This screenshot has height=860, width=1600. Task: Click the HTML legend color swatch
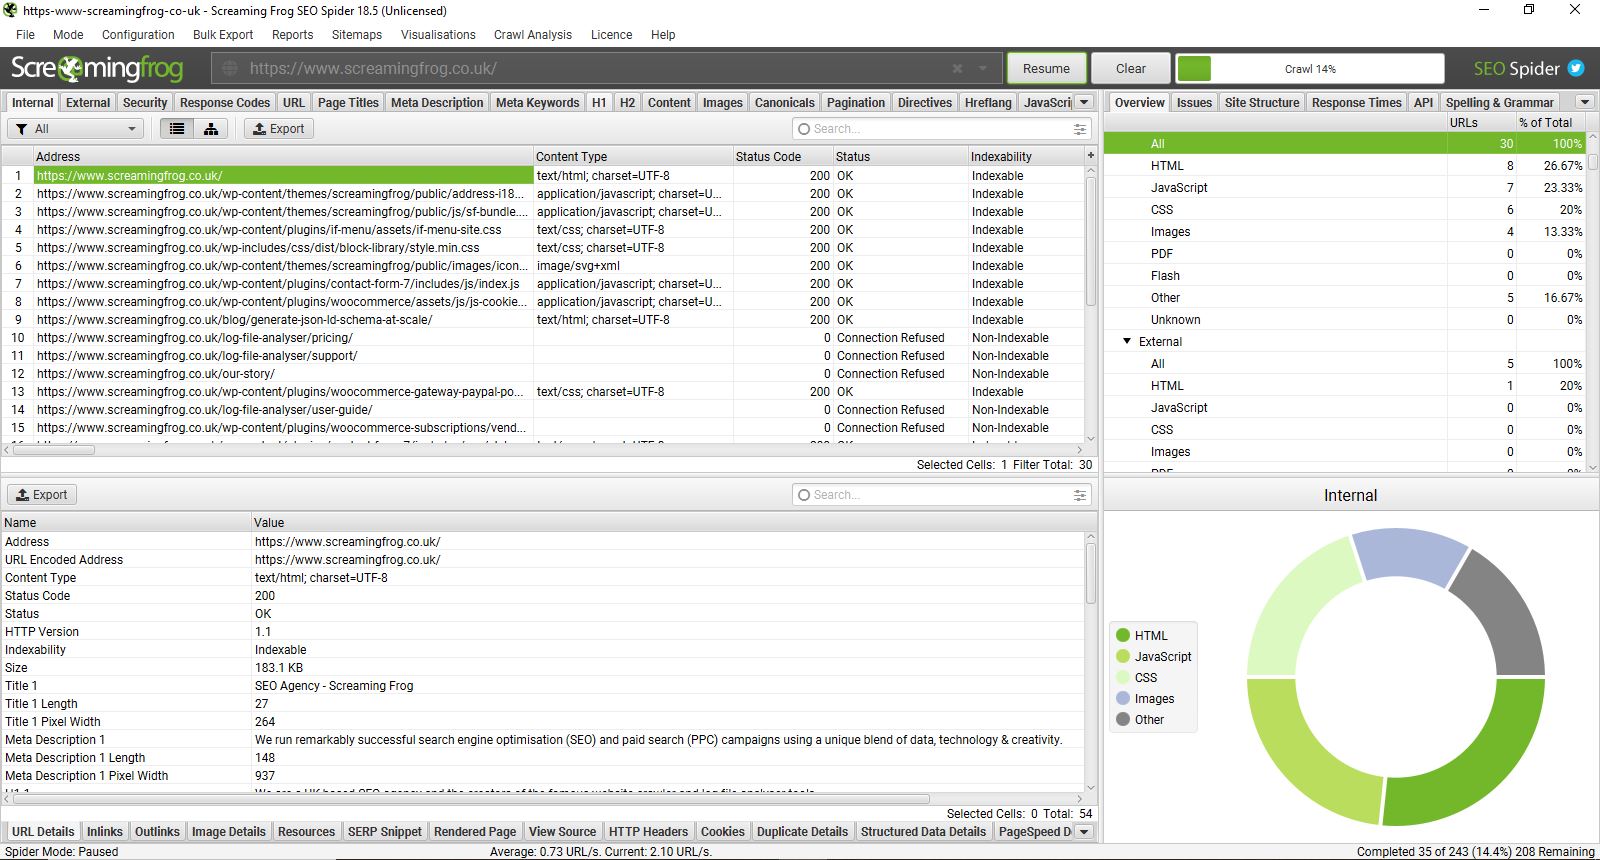(1123, 635)
